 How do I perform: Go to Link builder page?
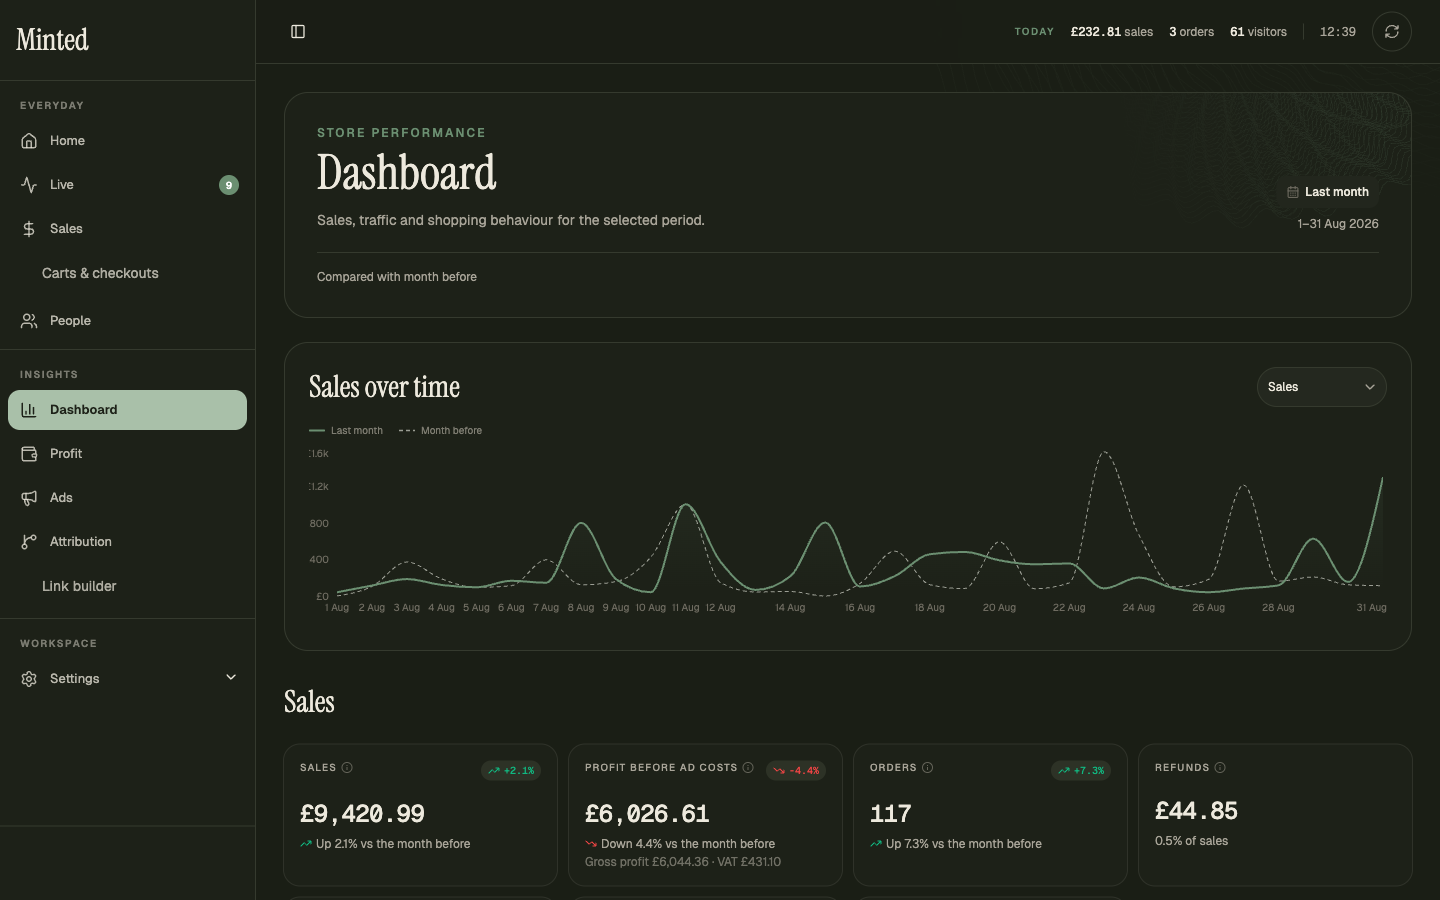tap(79, 586)
